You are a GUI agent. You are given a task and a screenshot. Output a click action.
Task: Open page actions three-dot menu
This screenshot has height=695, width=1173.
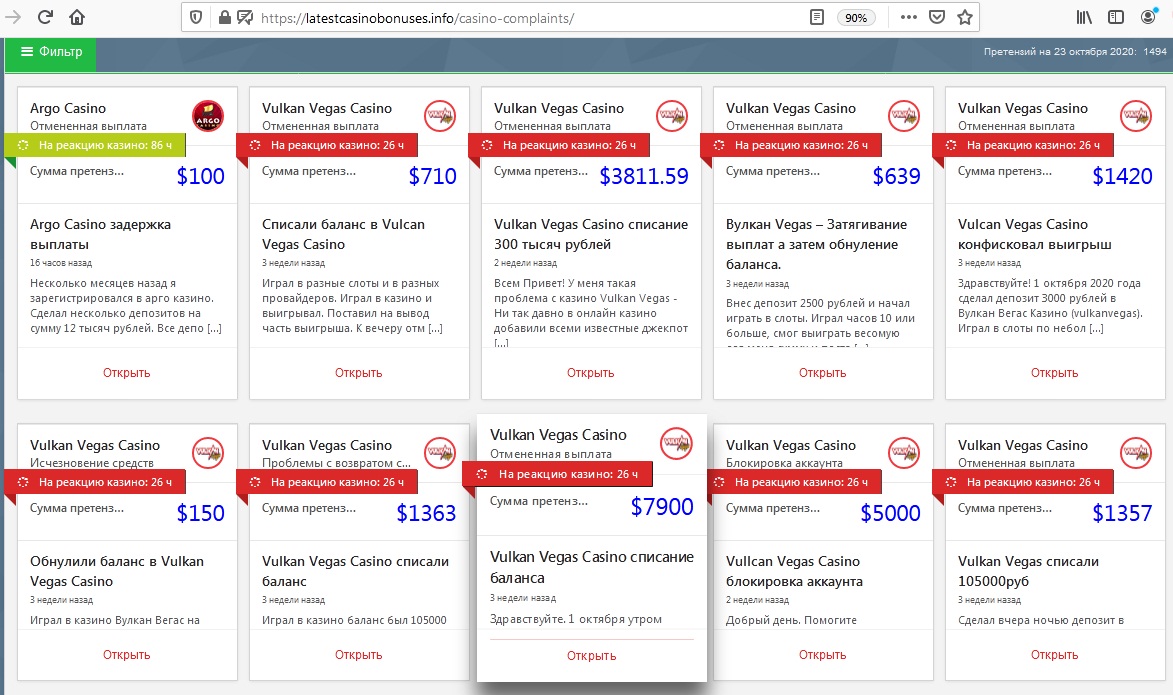[x=908, y=17]
